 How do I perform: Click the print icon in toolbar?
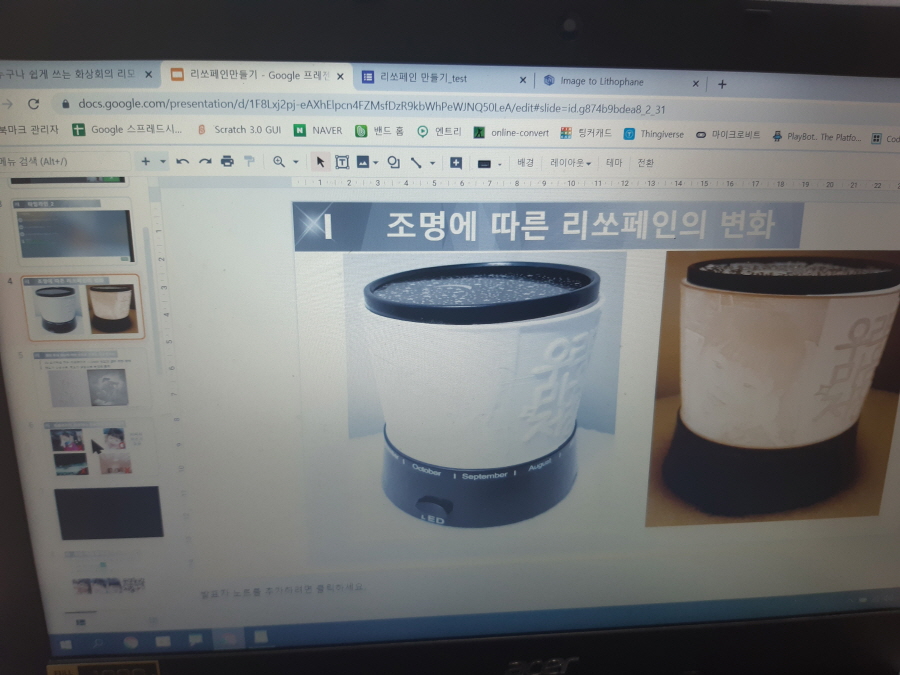coord(227,161)
